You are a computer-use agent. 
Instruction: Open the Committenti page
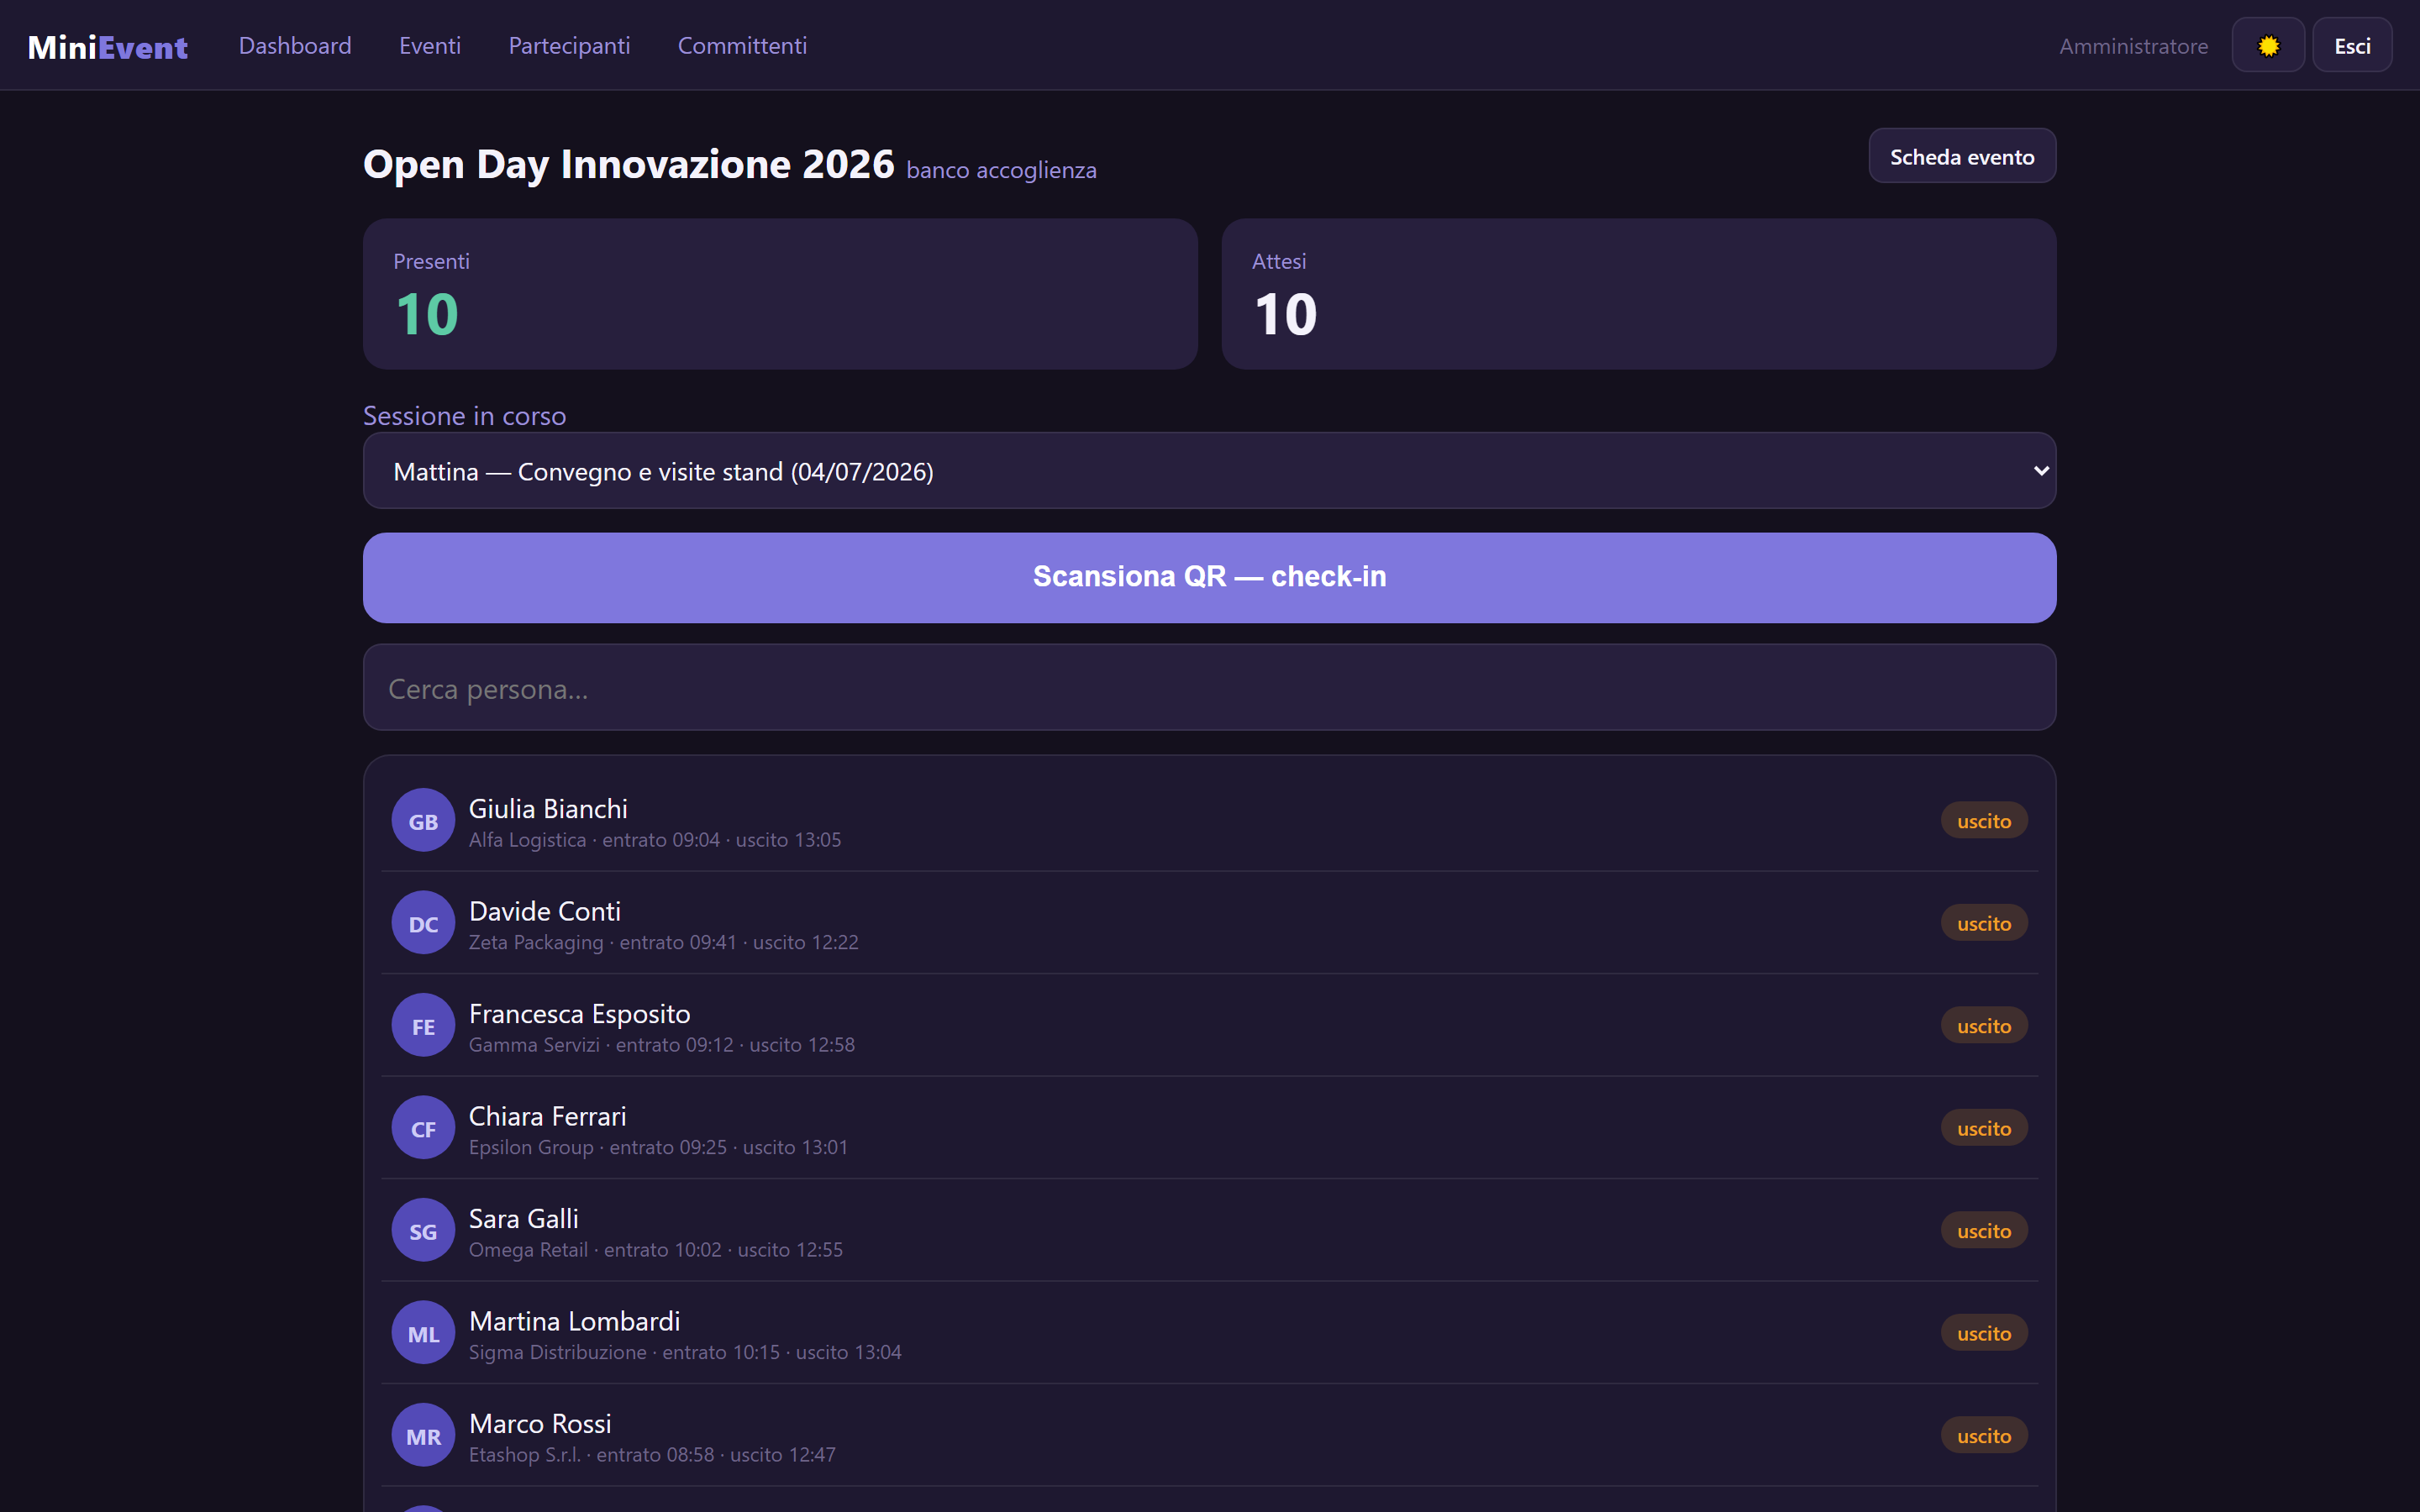point(742,46)
